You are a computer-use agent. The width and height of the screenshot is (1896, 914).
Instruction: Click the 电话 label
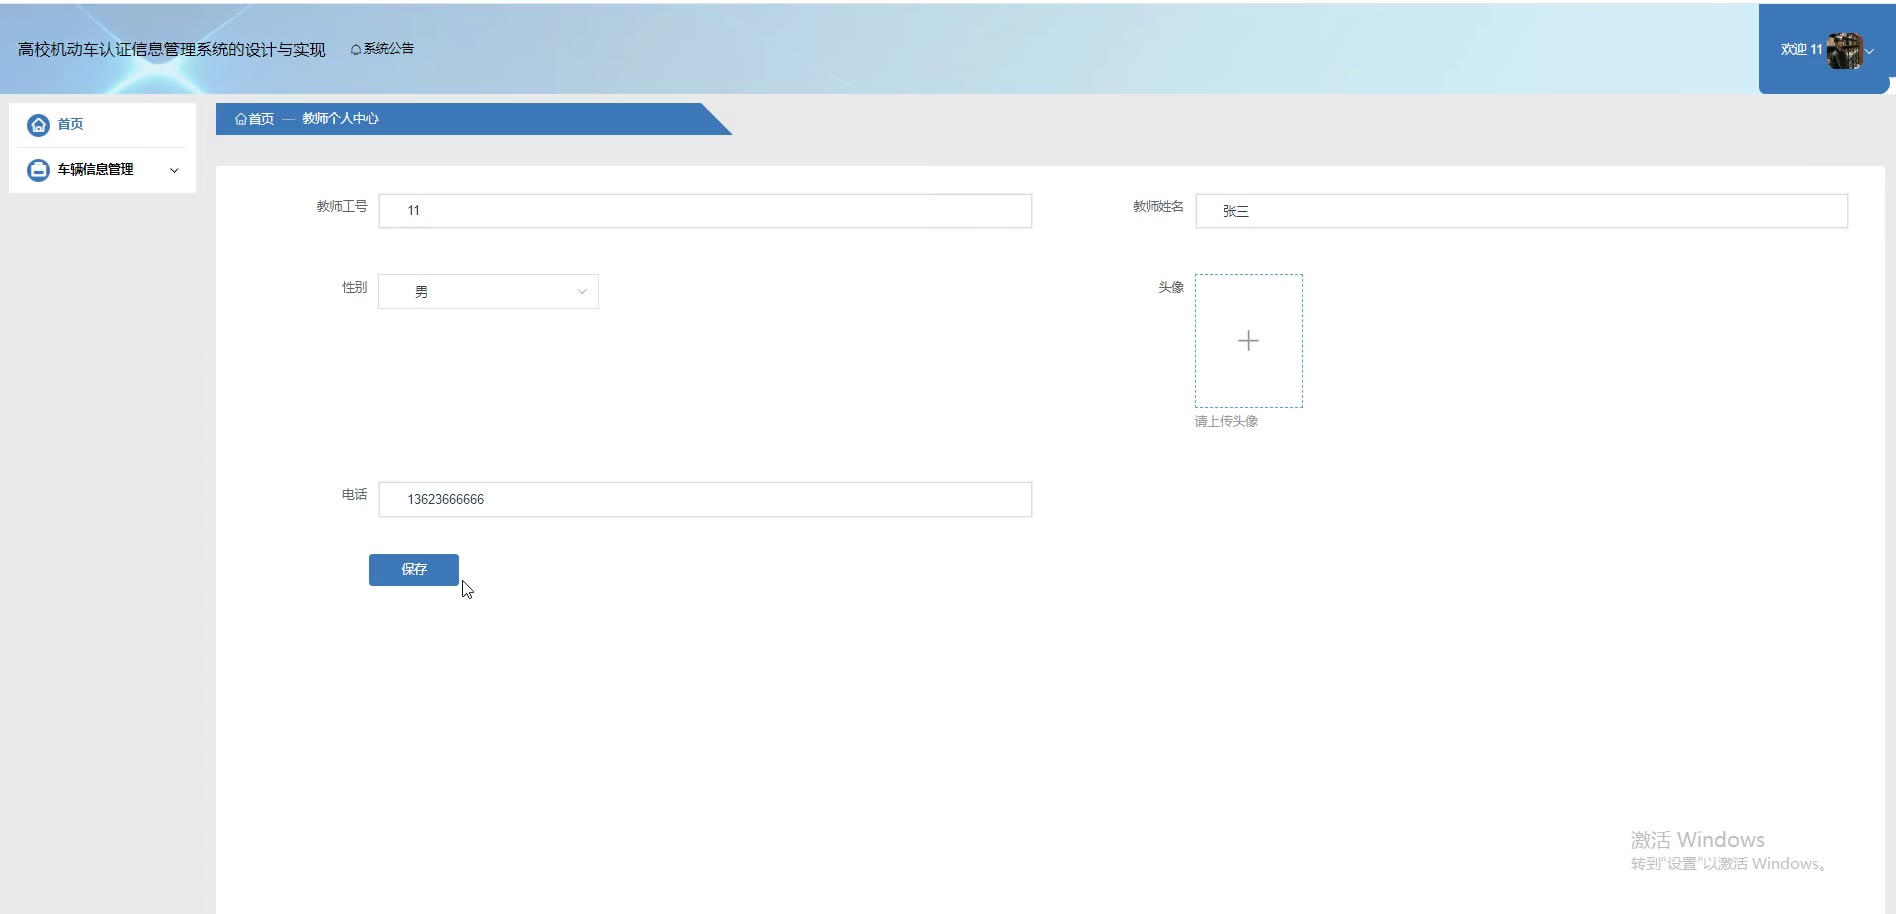[355, 494]
